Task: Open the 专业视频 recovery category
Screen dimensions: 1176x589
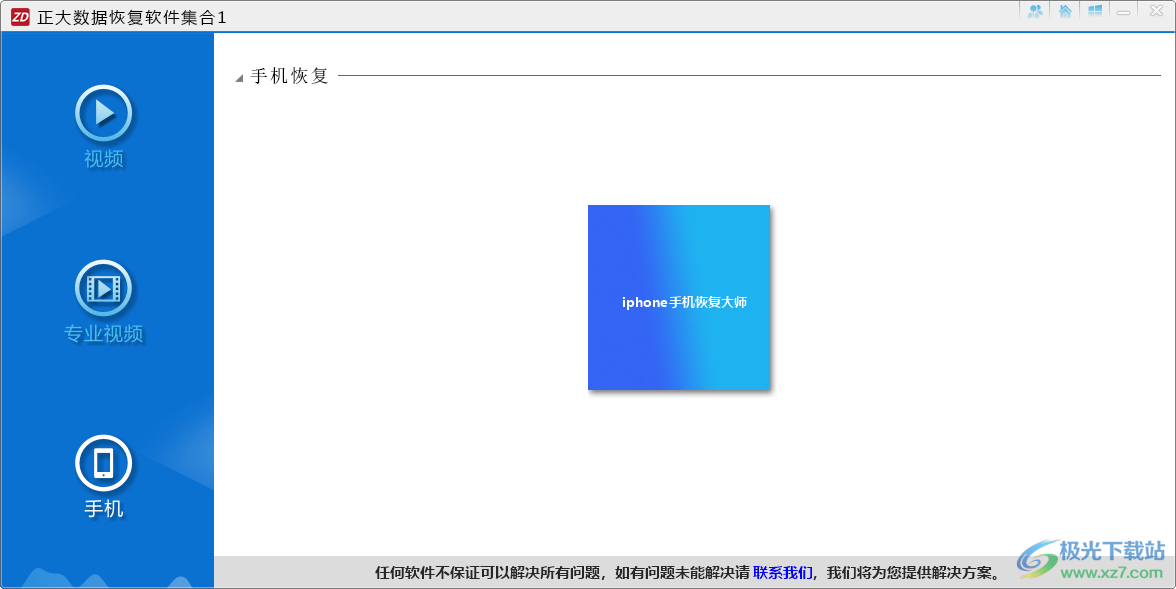Action: tap(104, 301)
